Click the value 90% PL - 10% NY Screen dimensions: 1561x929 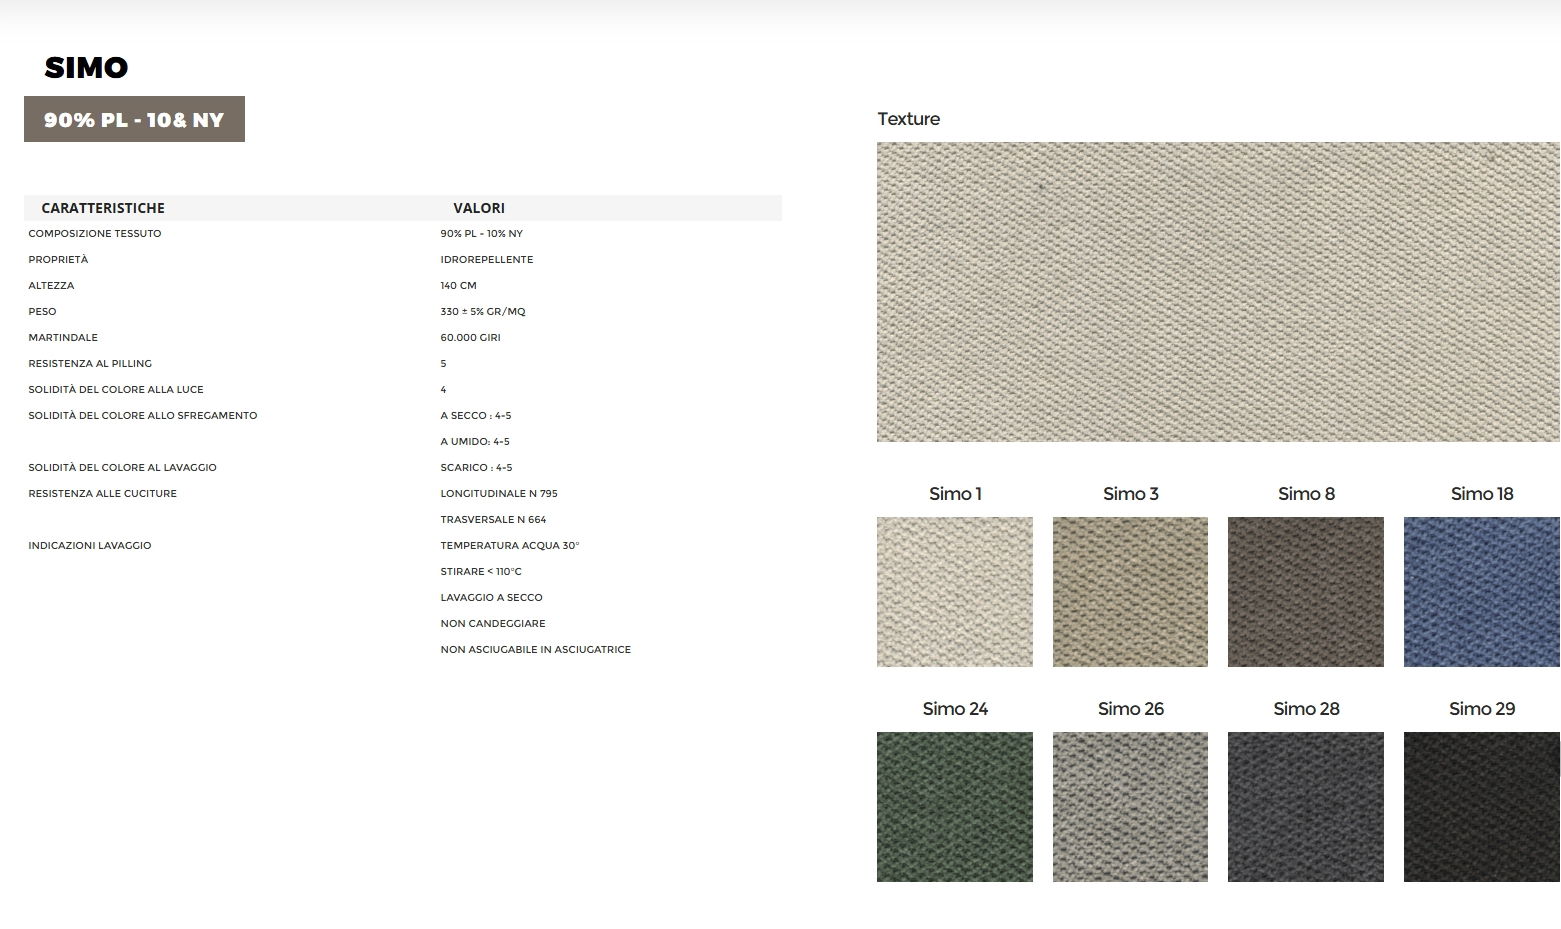[482, 233]
